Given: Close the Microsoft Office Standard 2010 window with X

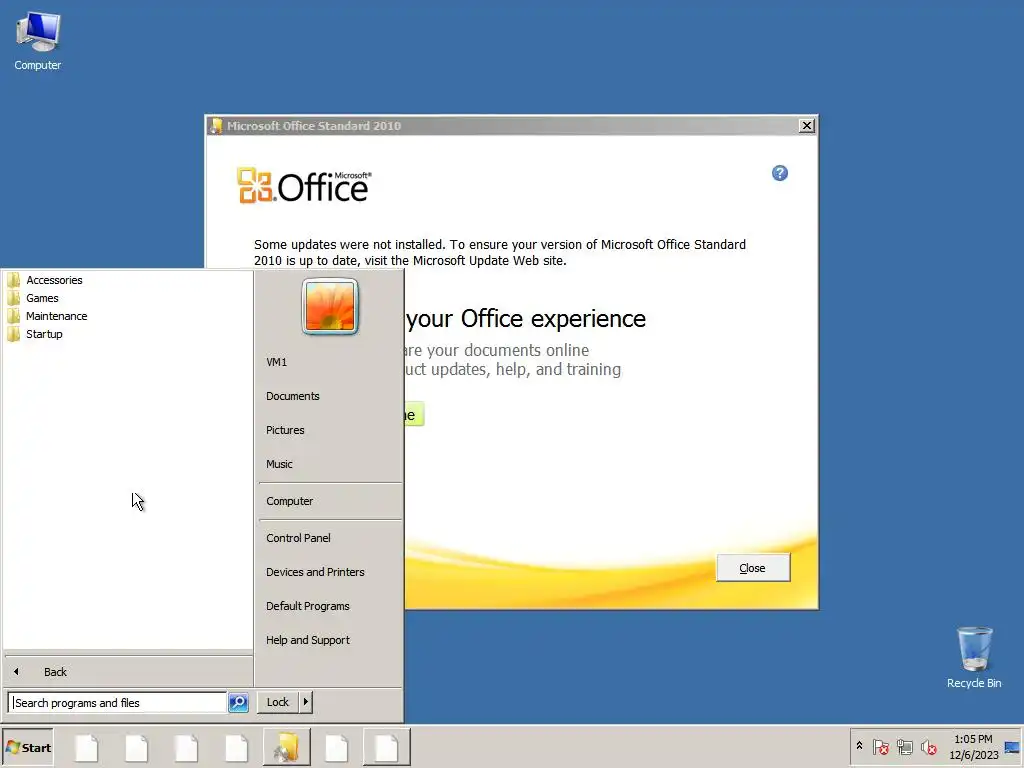Looking at the screenshot, I should coord(807,125).
